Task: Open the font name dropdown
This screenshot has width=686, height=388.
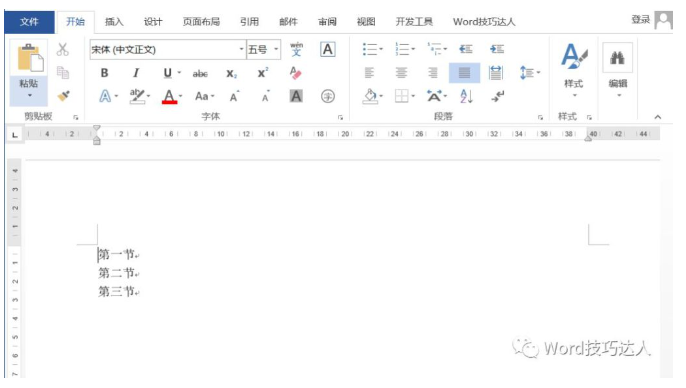Action: (241, 49)
